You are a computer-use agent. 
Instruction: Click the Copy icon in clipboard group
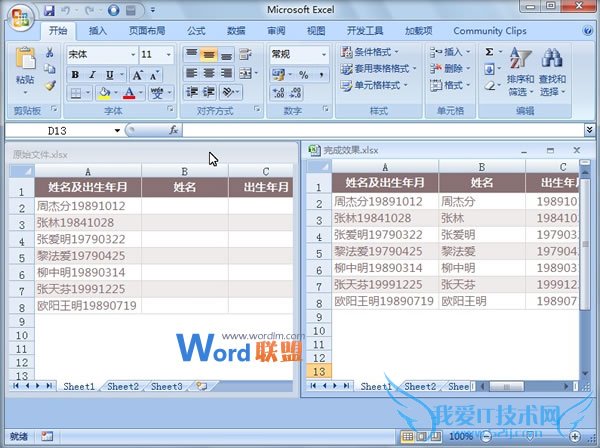click(49, 69)
